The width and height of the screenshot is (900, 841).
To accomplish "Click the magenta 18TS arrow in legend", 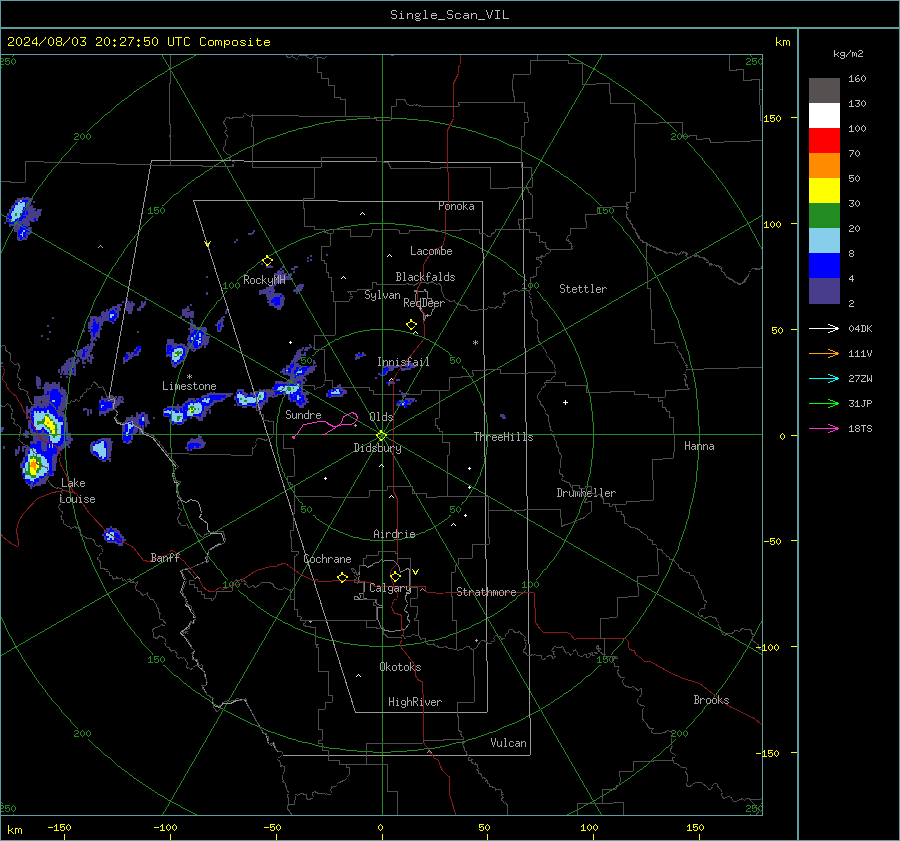I will tap(824, 428).
